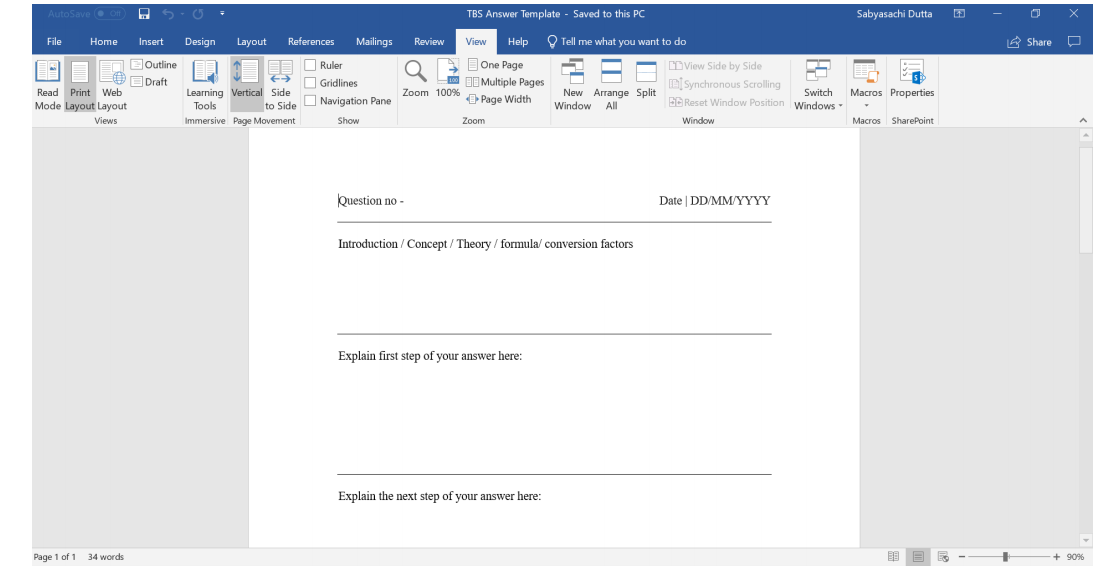Open Outline view
This screenshot has width=1113, height=568.
coord(154,65)
